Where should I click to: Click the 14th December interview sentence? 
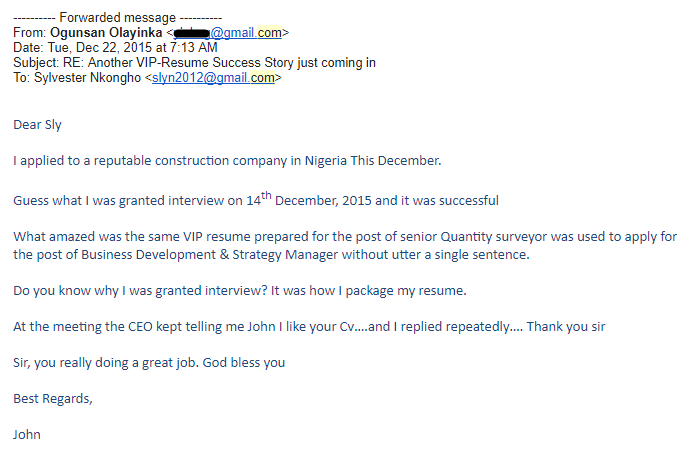[256, 199]
